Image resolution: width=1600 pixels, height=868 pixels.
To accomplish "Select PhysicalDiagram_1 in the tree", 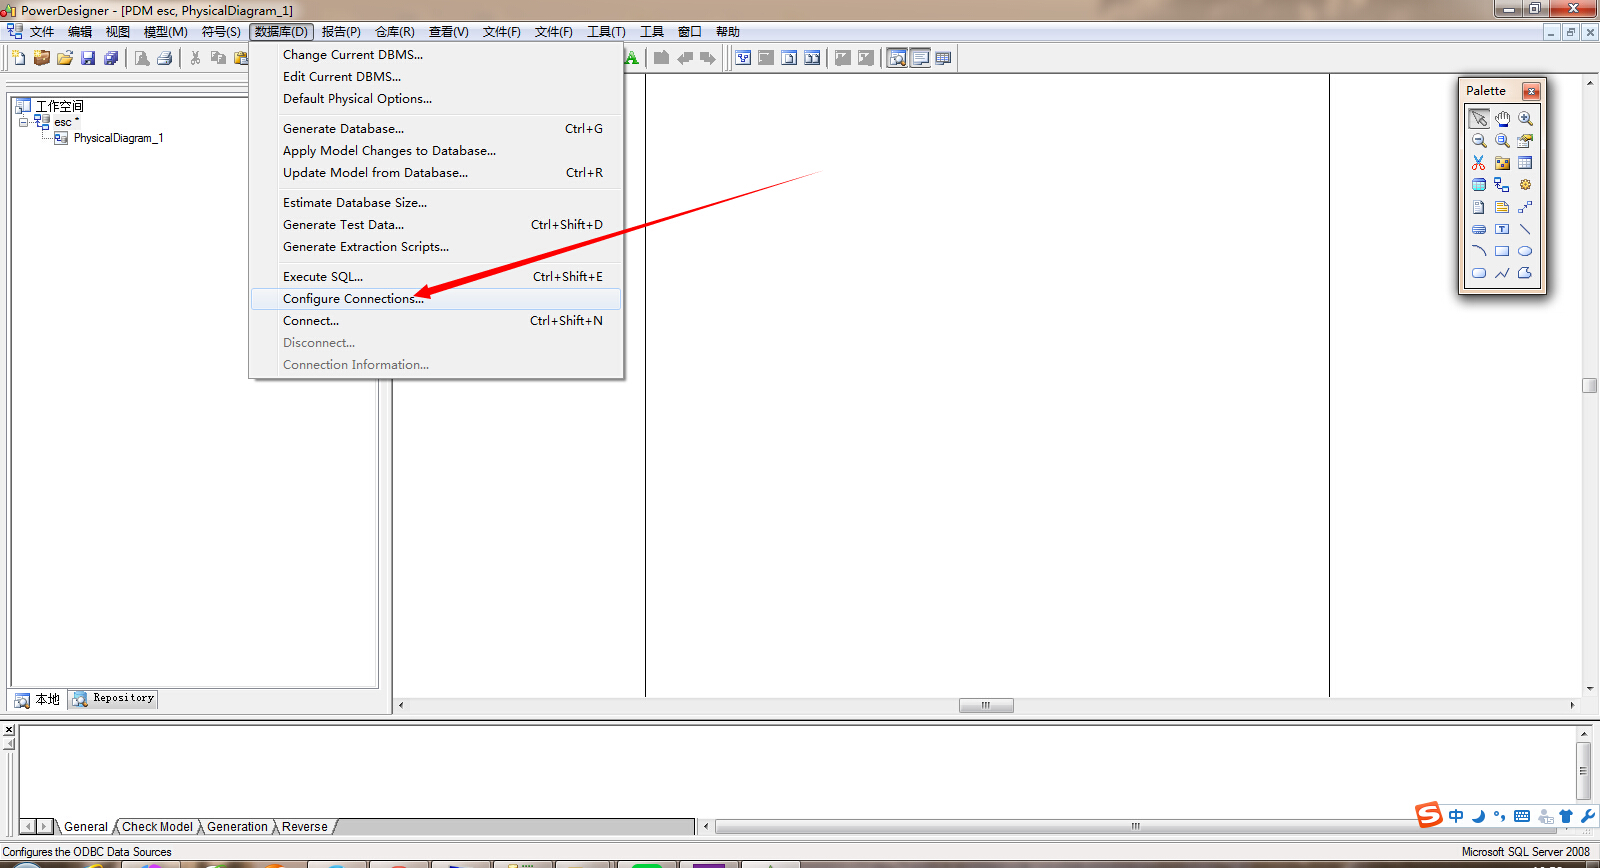I will point(117,138).
